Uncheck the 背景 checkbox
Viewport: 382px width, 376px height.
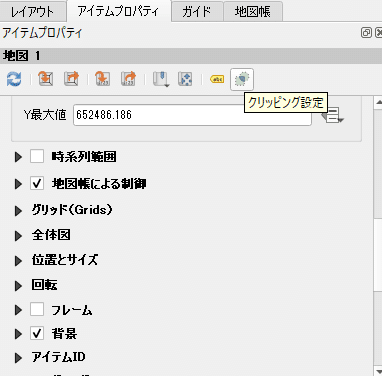tap(37, 333)
